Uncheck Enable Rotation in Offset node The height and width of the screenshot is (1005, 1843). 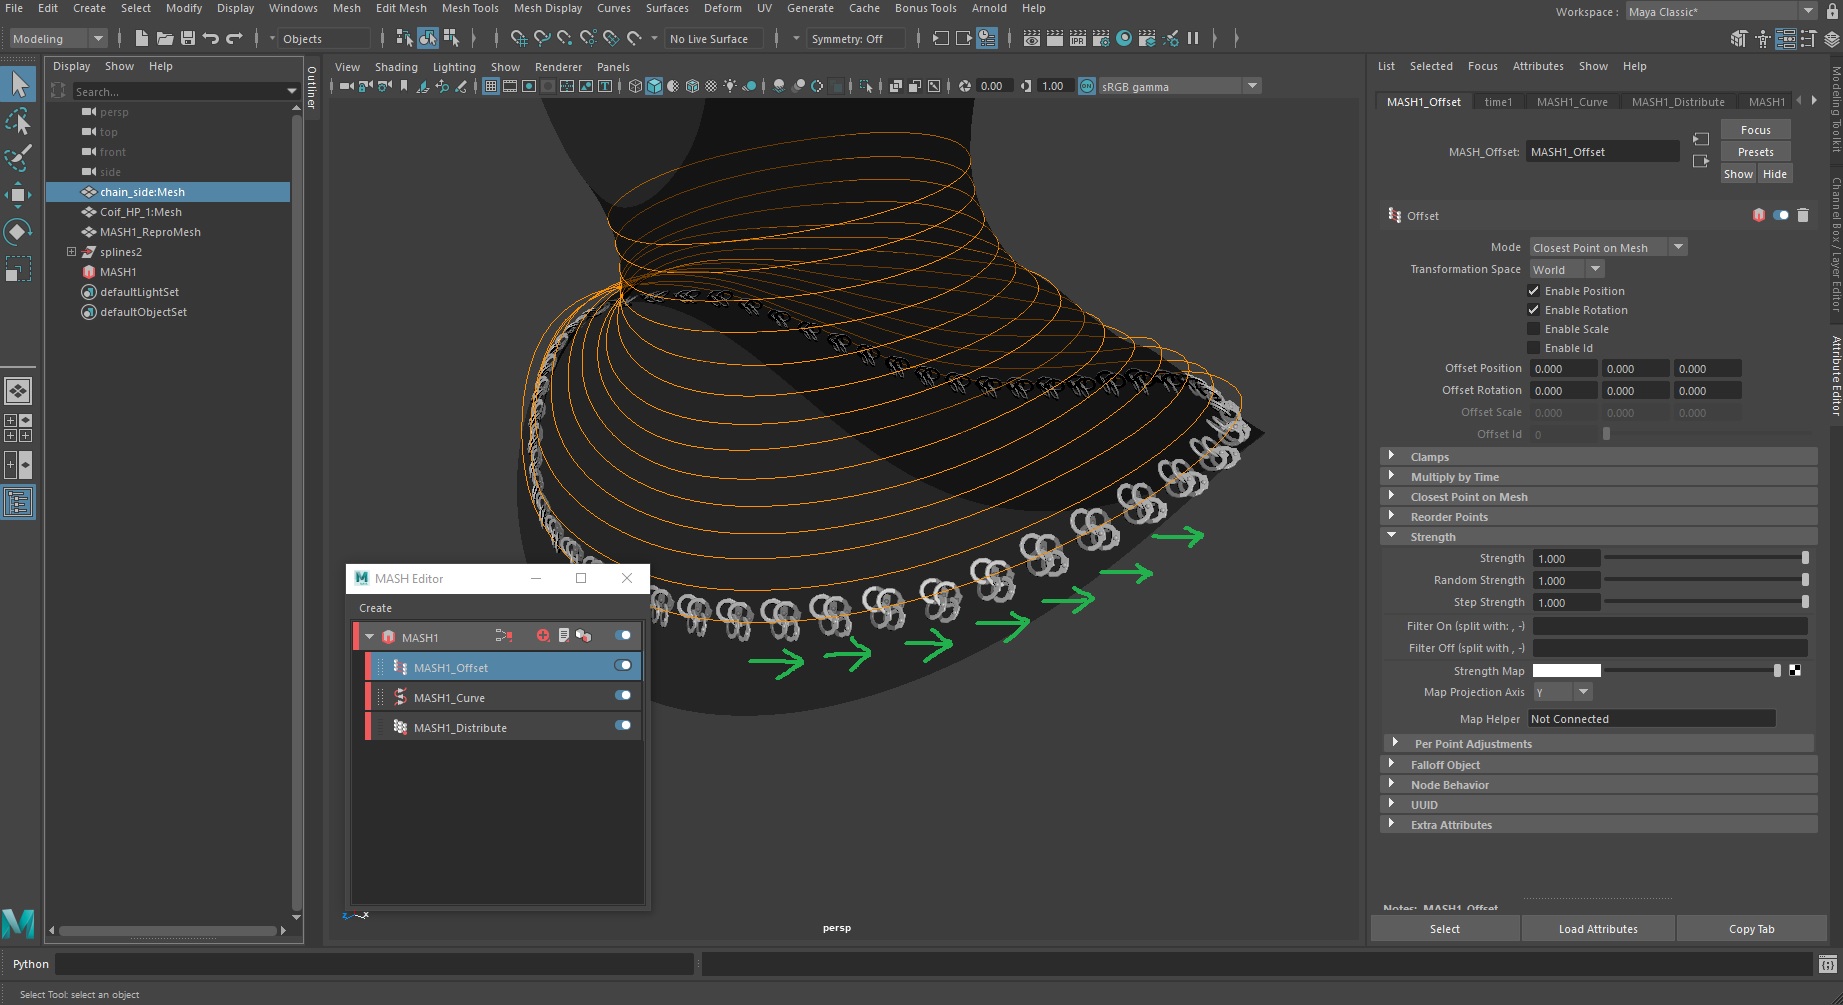point(1533,309)
